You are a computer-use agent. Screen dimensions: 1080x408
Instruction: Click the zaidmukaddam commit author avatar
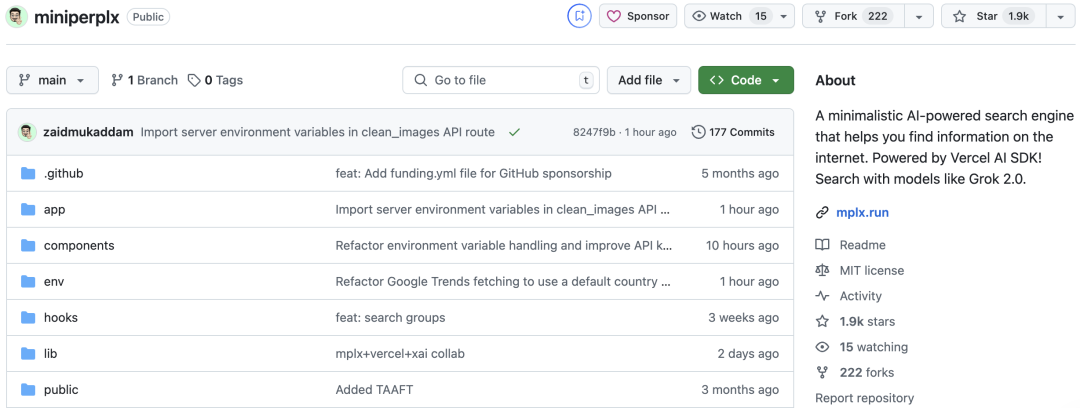[x=27, y=132]
